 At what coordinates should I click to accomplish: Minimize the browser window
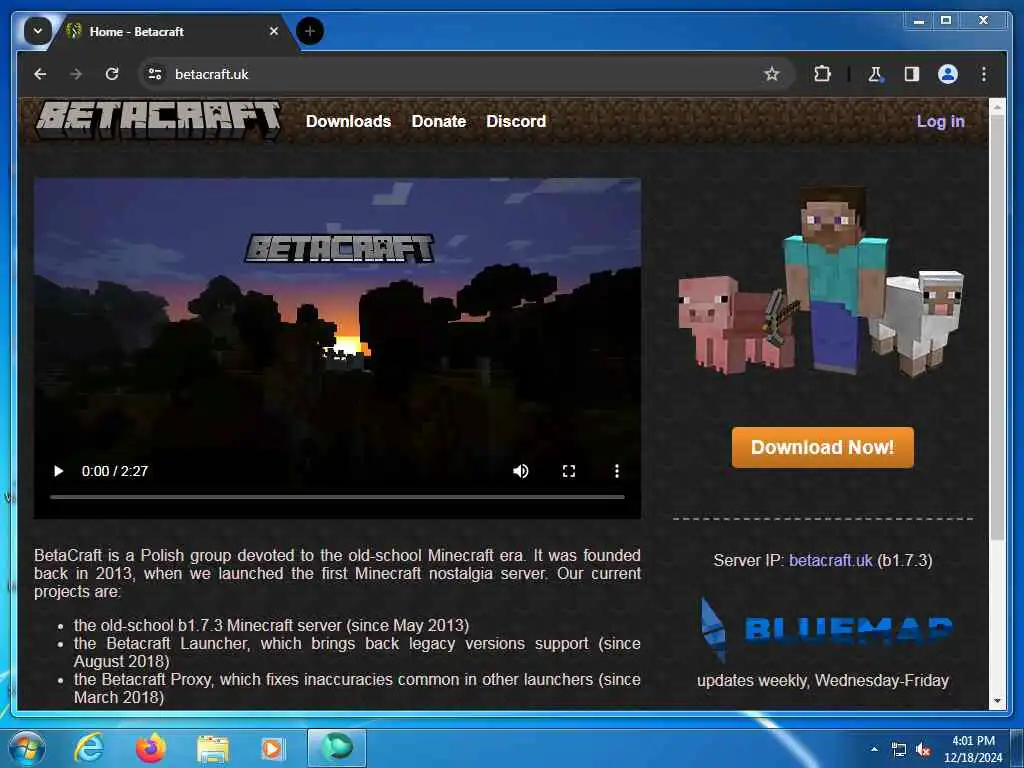[x=919, y=21]
